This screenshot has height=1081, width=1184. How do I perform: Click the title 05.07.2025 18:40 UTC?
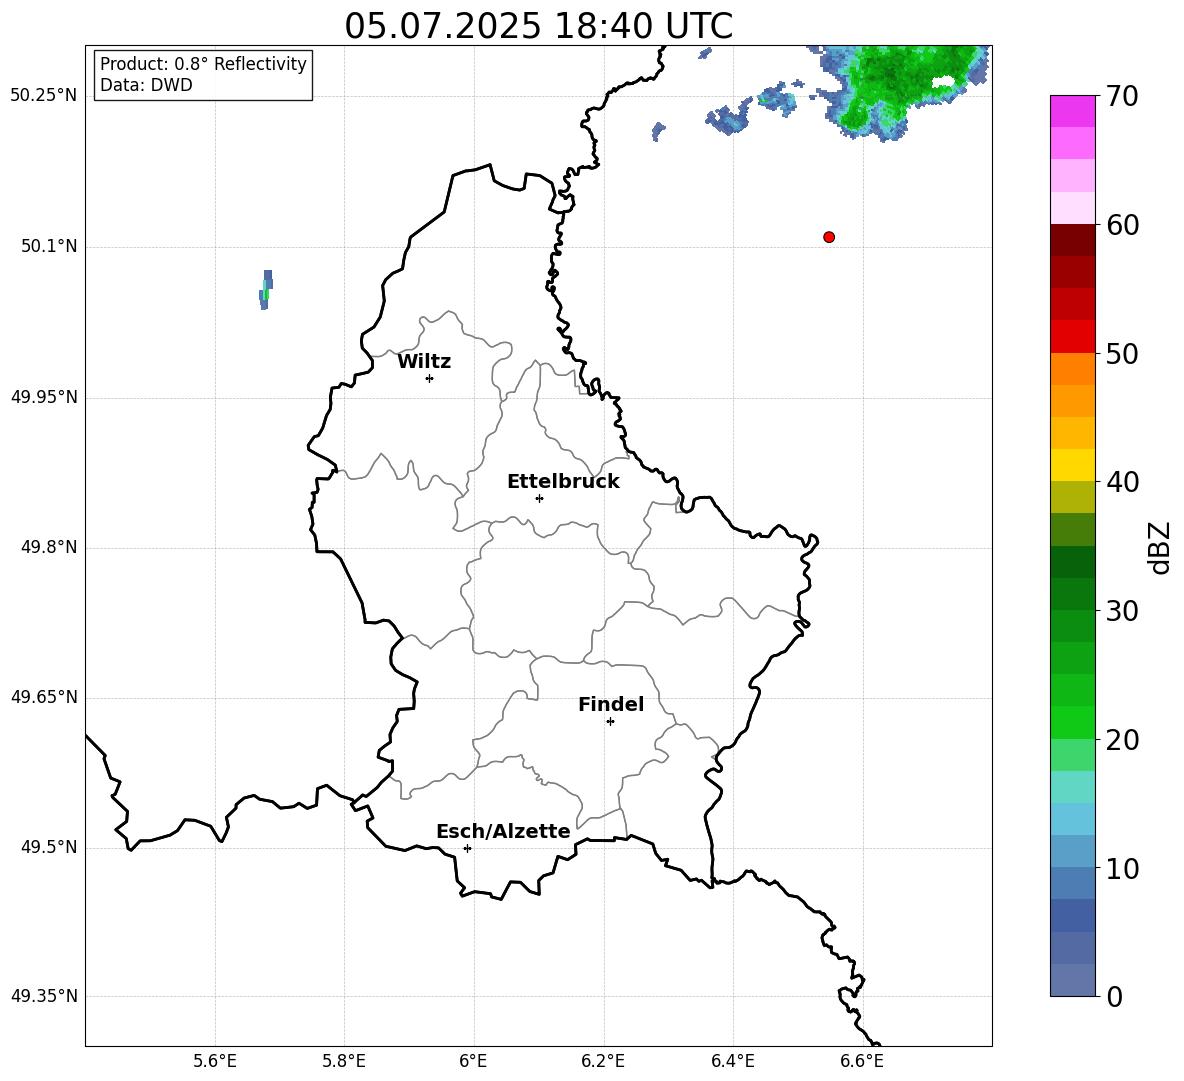pyautogui.click(x=538, y=26)
